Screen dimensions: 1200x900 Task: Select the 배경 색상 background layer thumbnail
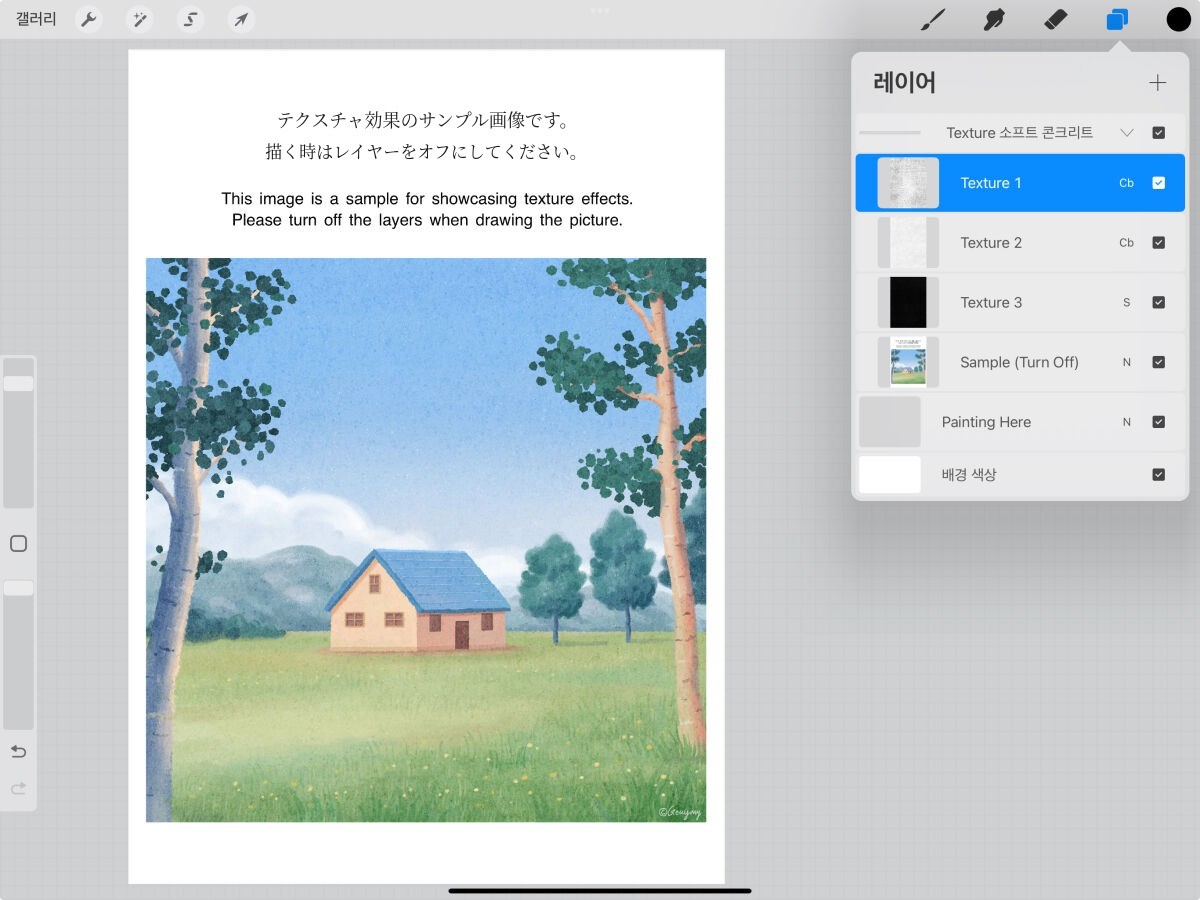(890, 475)
